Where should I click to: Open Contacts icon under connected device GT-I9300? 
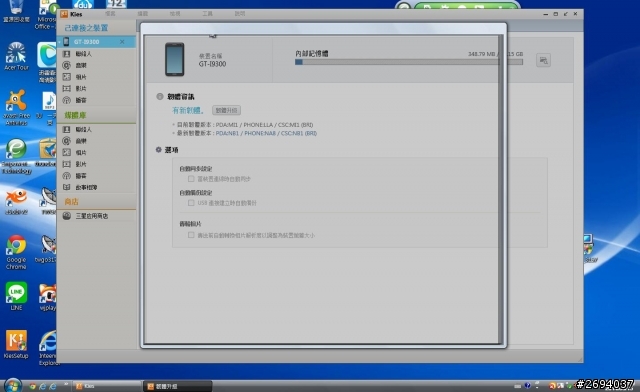click(67, 53)
